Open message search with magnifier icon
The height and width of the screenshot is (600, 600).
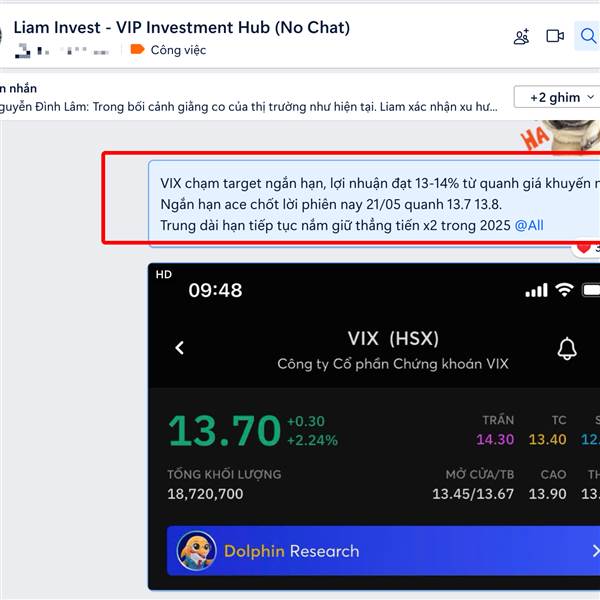tap(588, 36)
